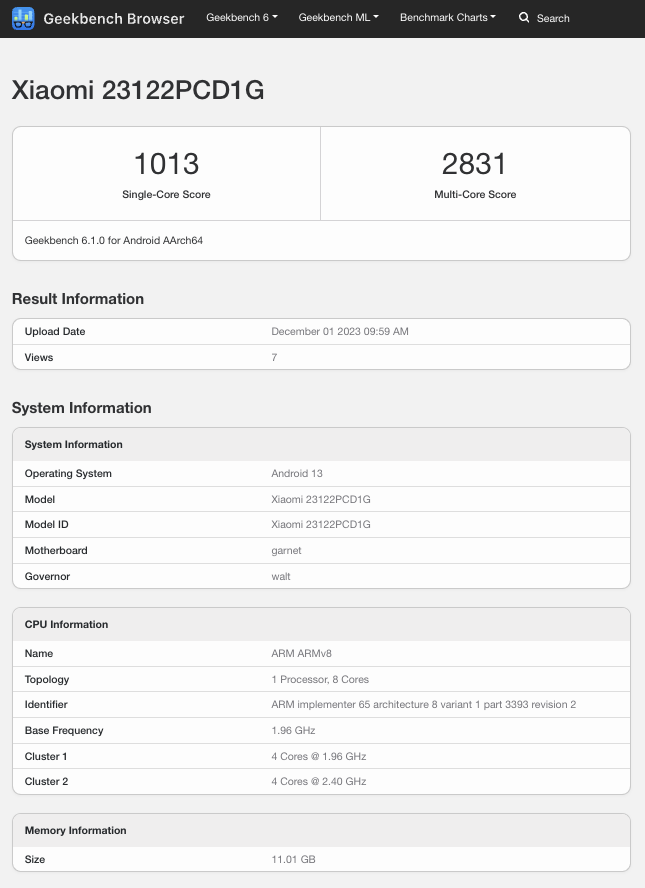Click the Geekbench logo icon
The width and height of the screenshot is (645, 888).
point(23,18)
